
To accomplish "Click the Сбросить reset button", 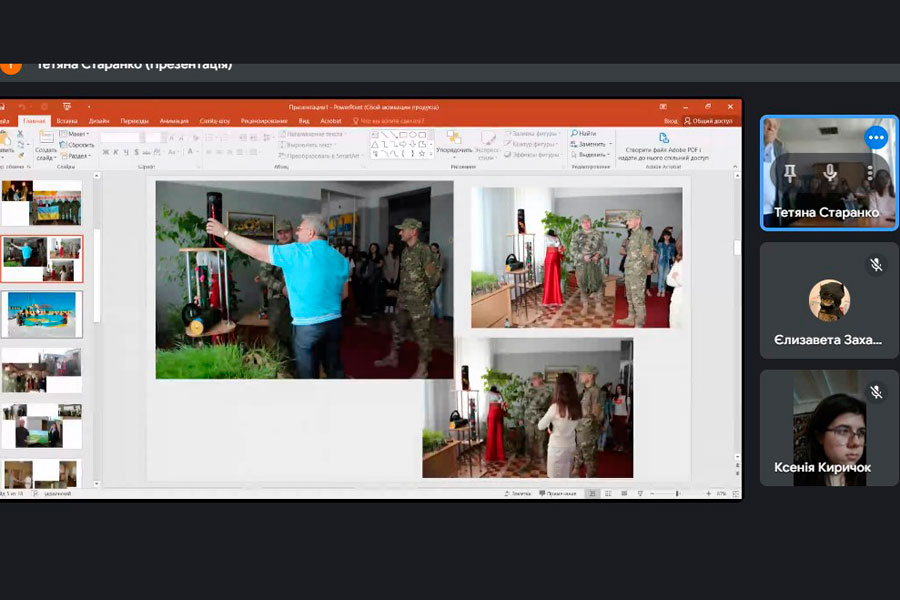I will tap(80, 145).
